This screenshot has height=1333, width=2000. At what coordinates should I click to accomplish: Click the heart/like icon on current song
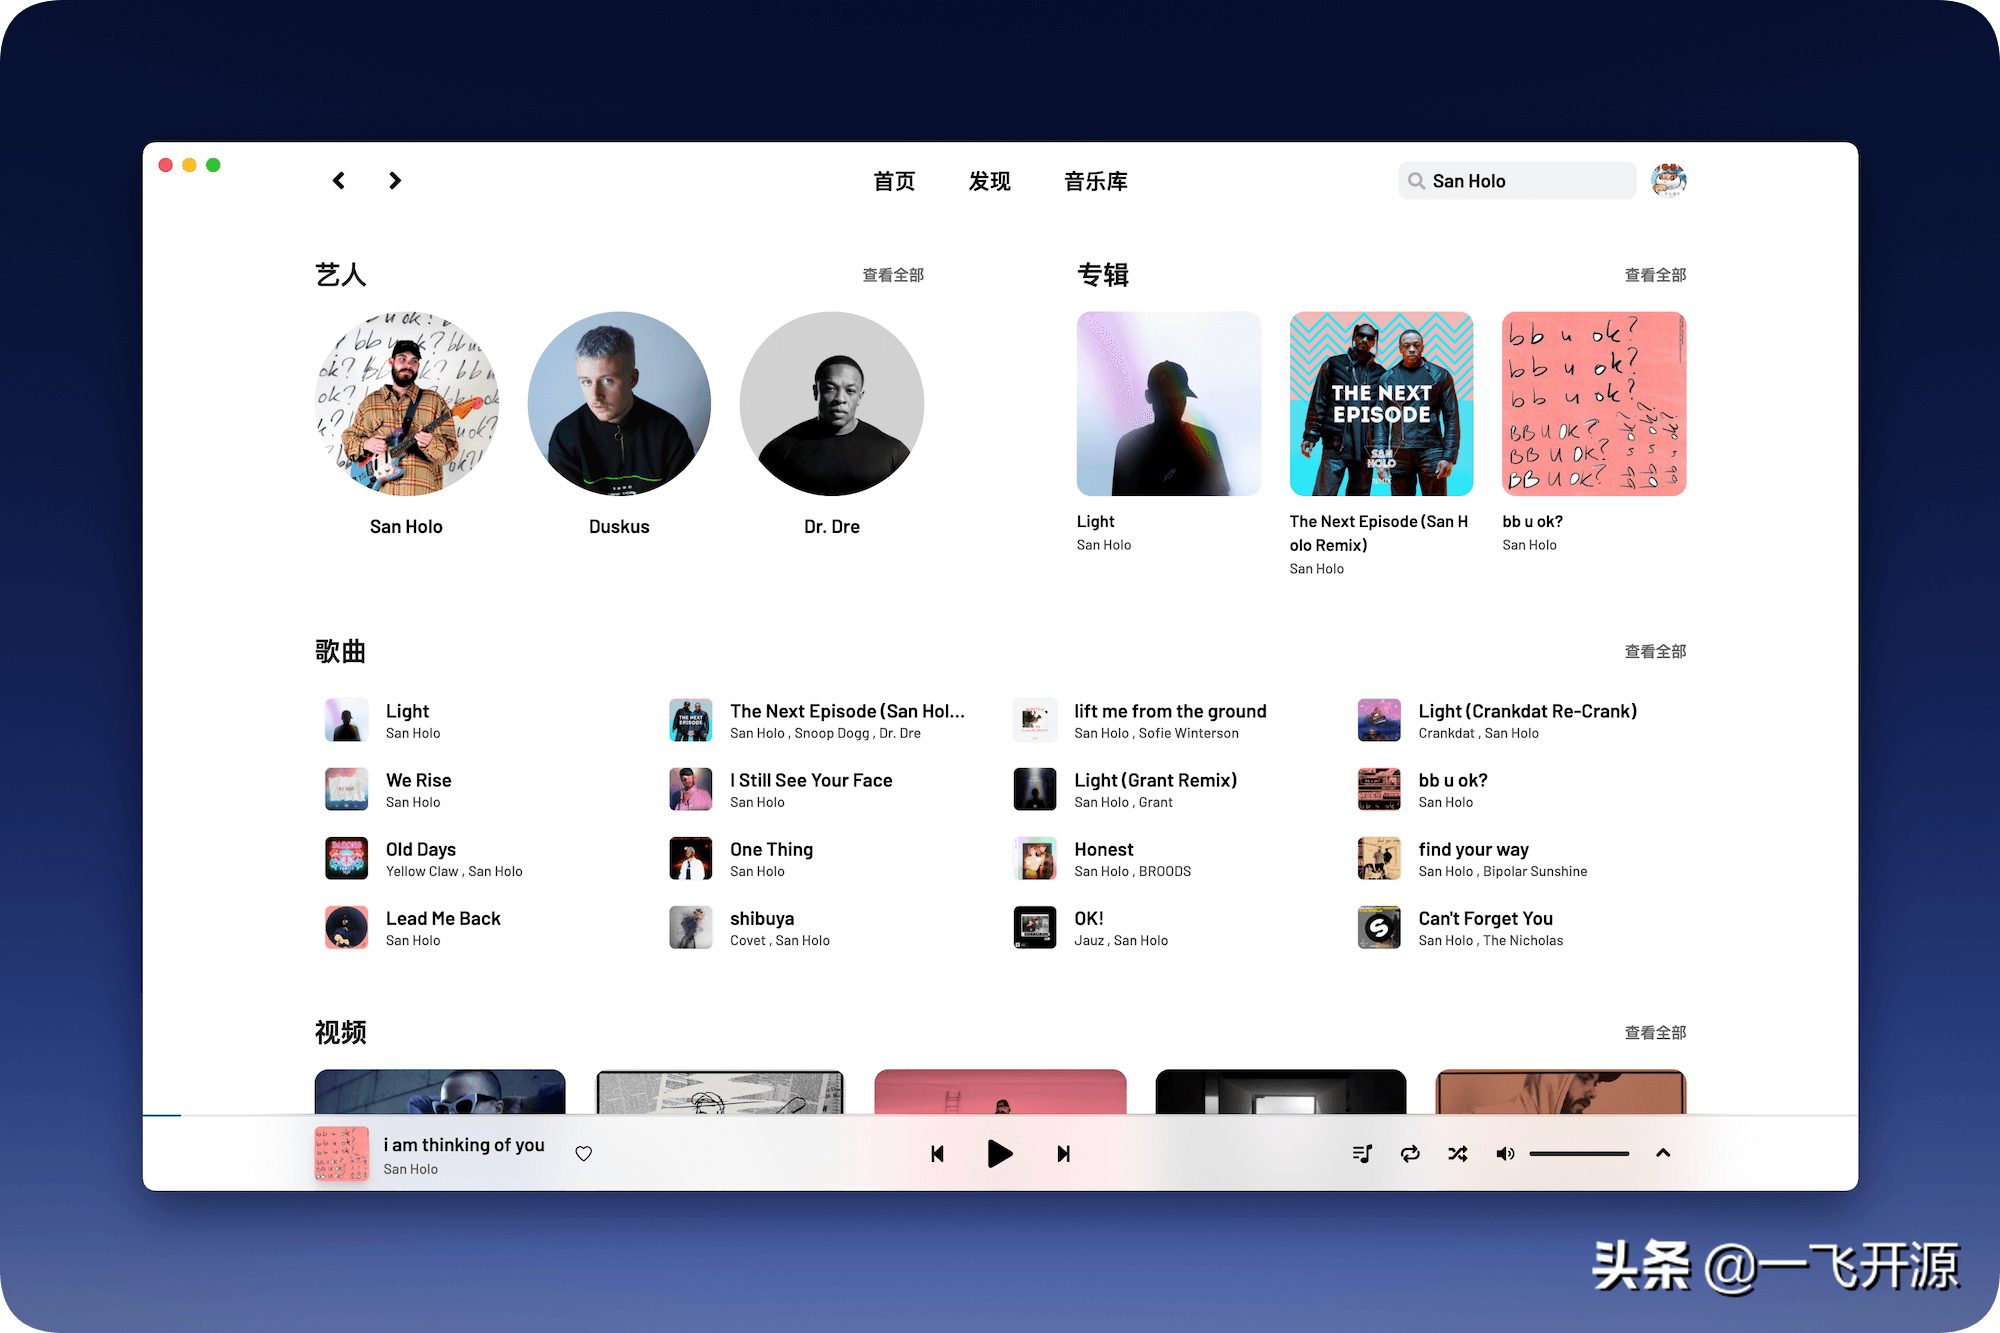pos(583,1154)
